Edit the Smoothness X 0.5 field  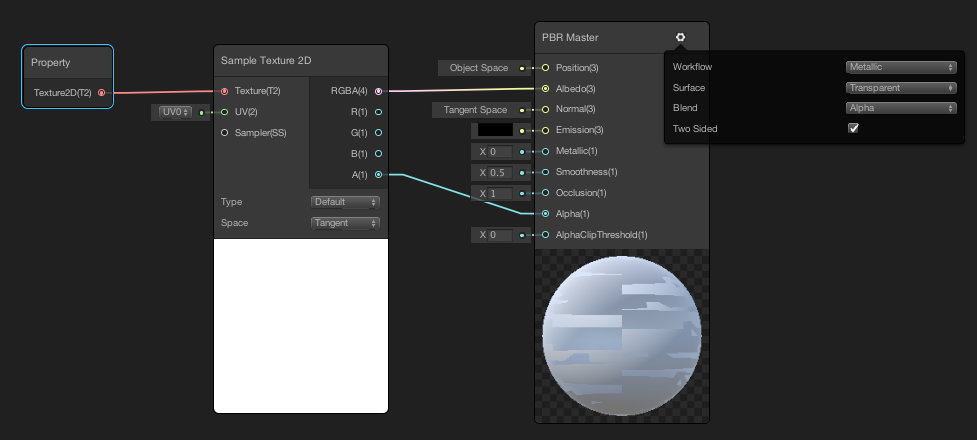[500, 173]
